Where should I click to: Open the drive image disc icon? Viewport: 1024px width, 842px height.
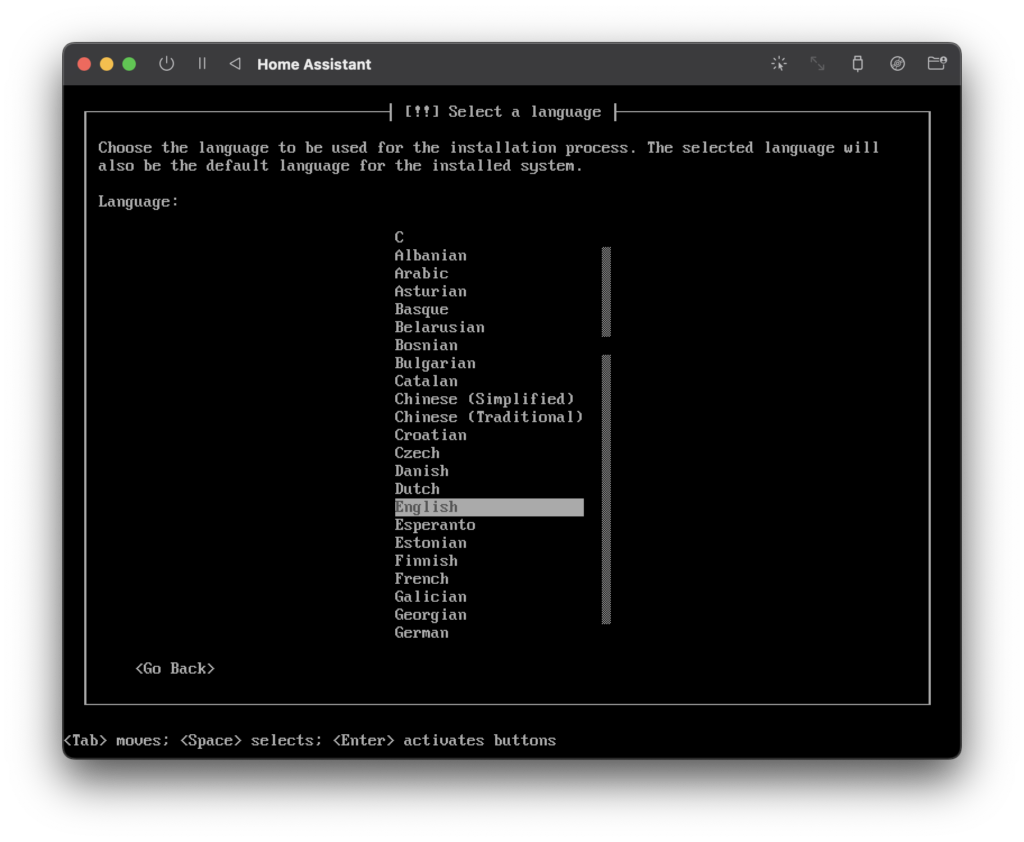(x=897, y=63)
